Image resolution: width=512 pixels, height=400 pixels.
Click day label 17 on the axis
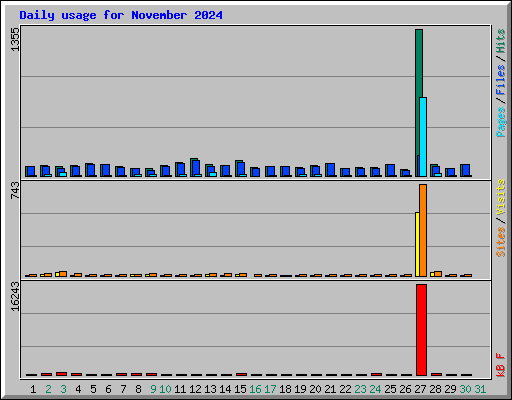[x=270, y=389]
